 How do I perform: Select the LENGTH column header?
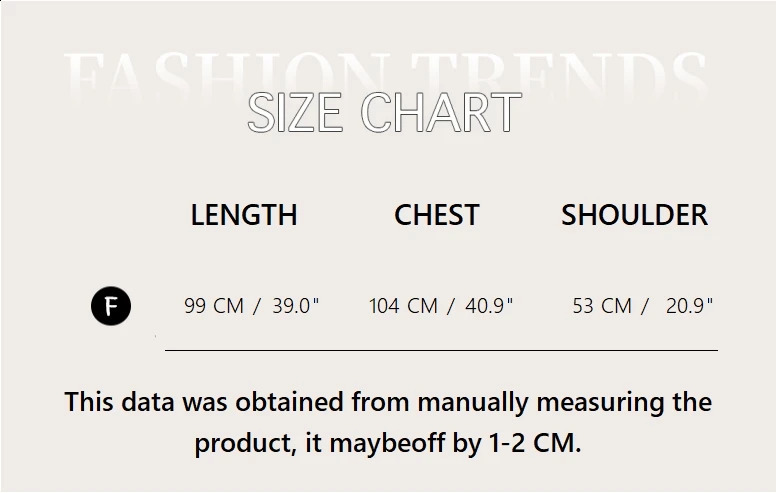(x=244, y=215)
